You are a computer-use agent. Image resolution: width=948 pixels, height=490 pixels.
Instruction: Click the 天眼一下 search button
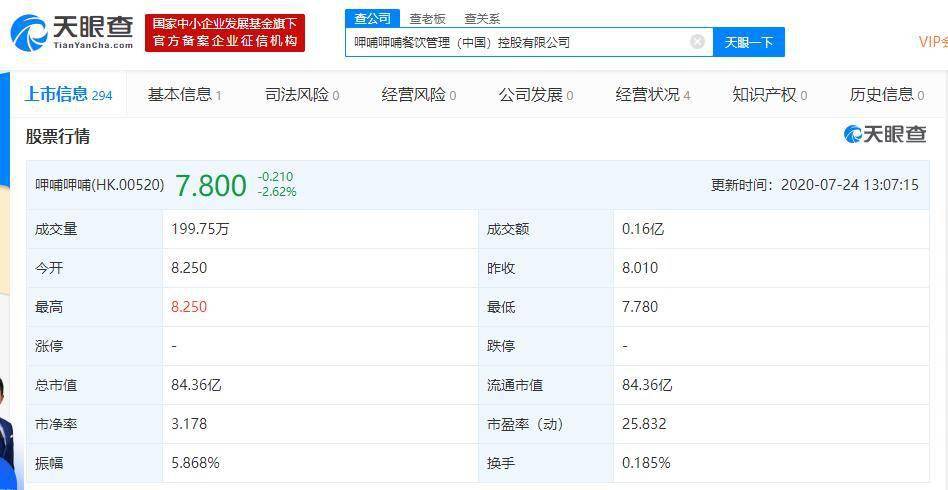[x=748, y=42]
